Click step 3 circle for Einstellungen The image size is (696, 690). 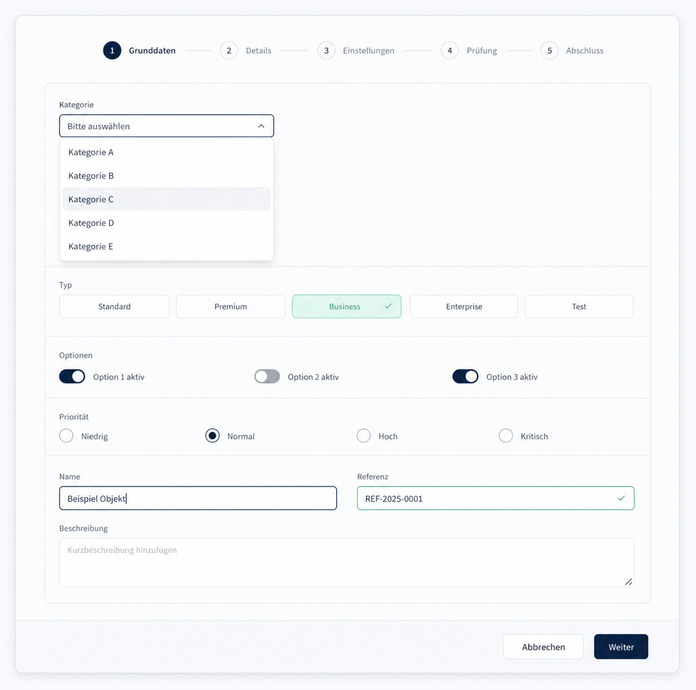point(326,51)
